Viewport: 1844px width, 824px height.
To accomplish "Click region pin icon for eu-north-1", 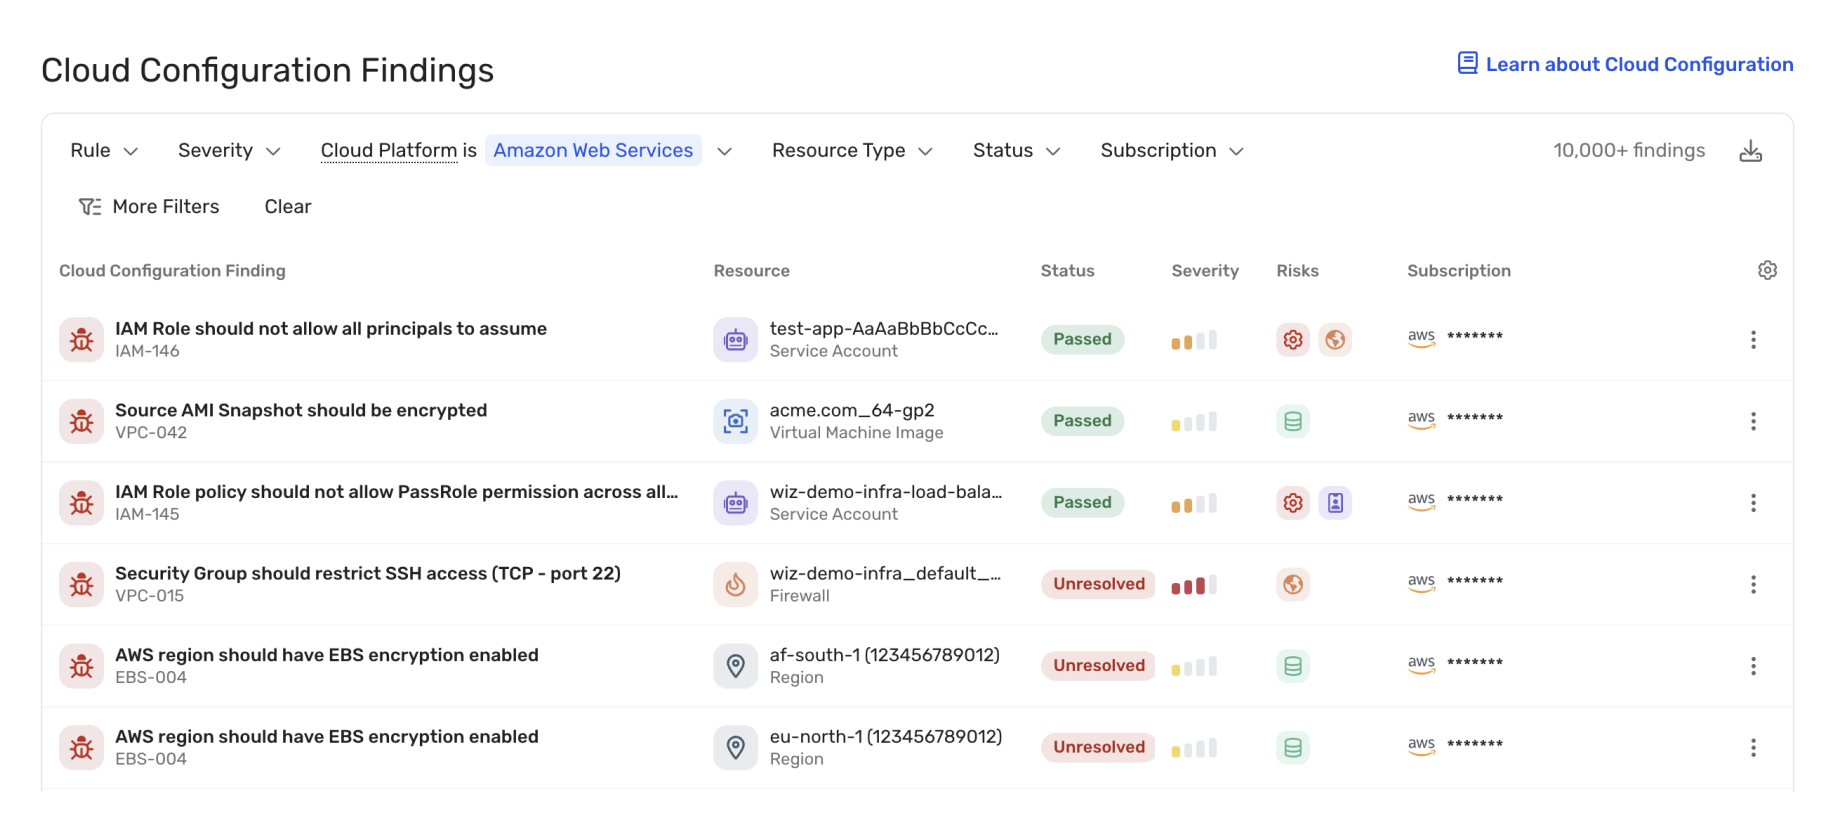I will (735, 747).
